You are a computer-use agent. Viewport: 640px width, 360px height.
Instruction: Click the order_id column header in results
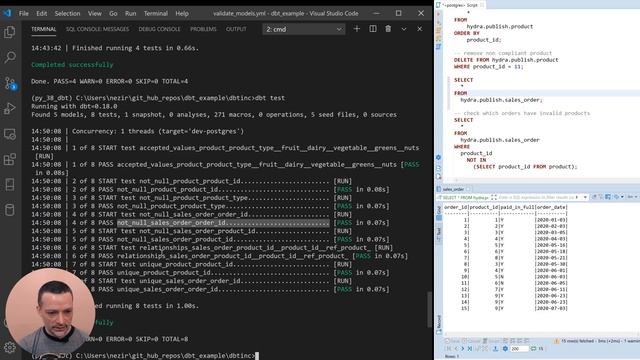point(456,207)
